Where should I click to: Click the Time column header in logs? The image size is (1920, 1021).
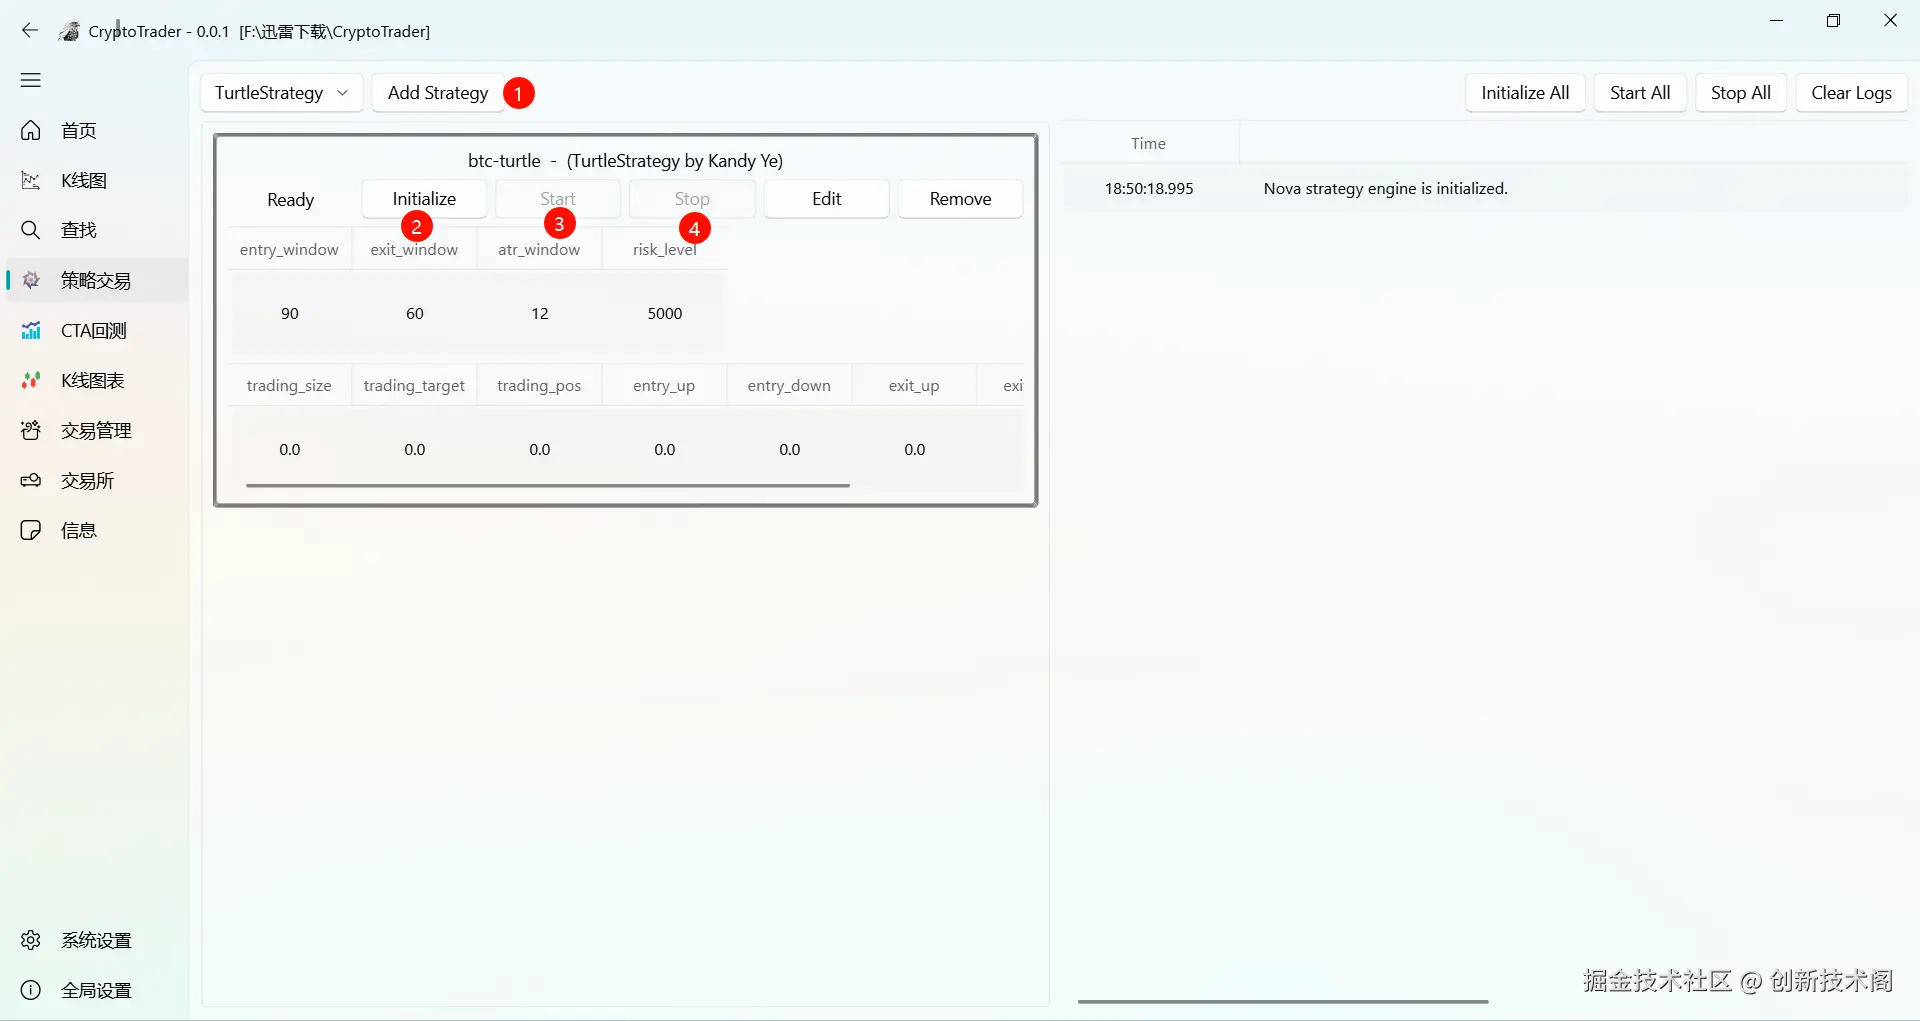click(1149, 144)
